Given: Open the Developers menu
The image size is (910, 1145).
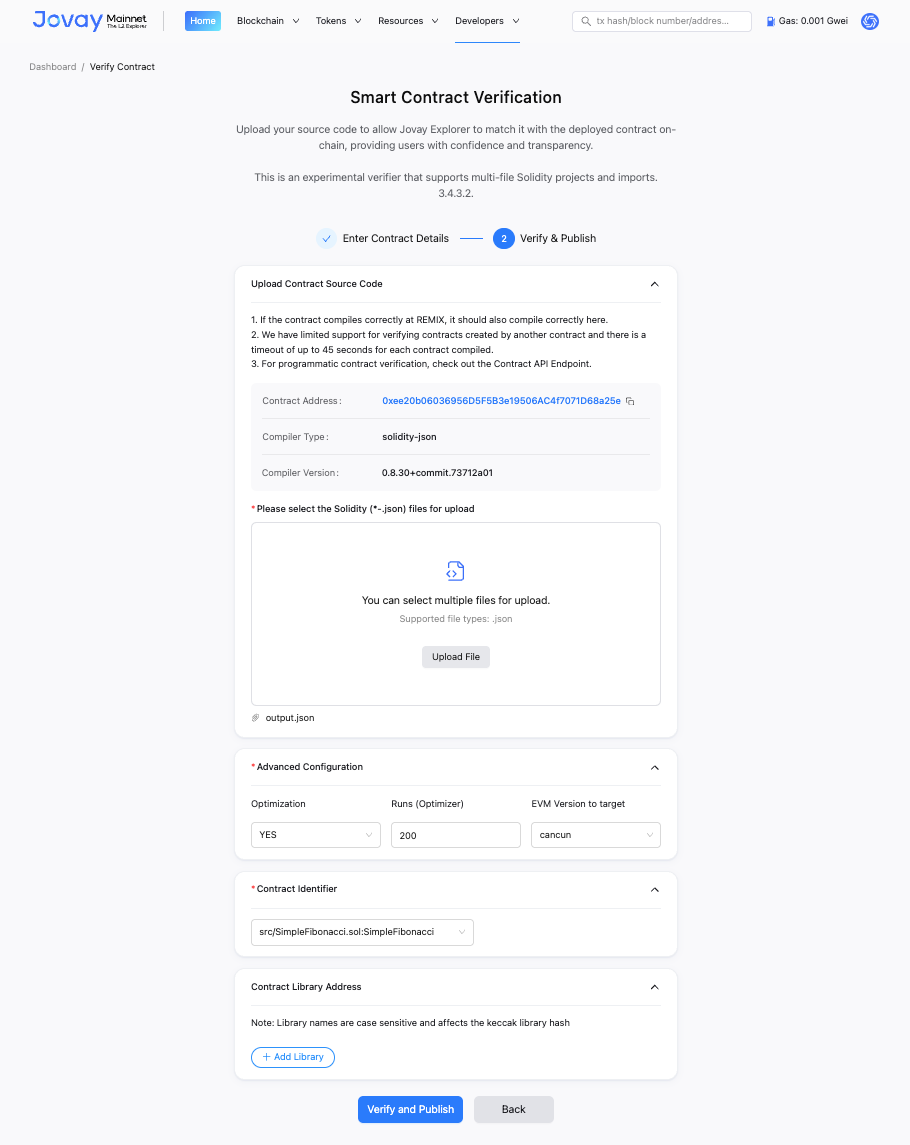Looking at the screenshot, I should (x=486, y=21).
